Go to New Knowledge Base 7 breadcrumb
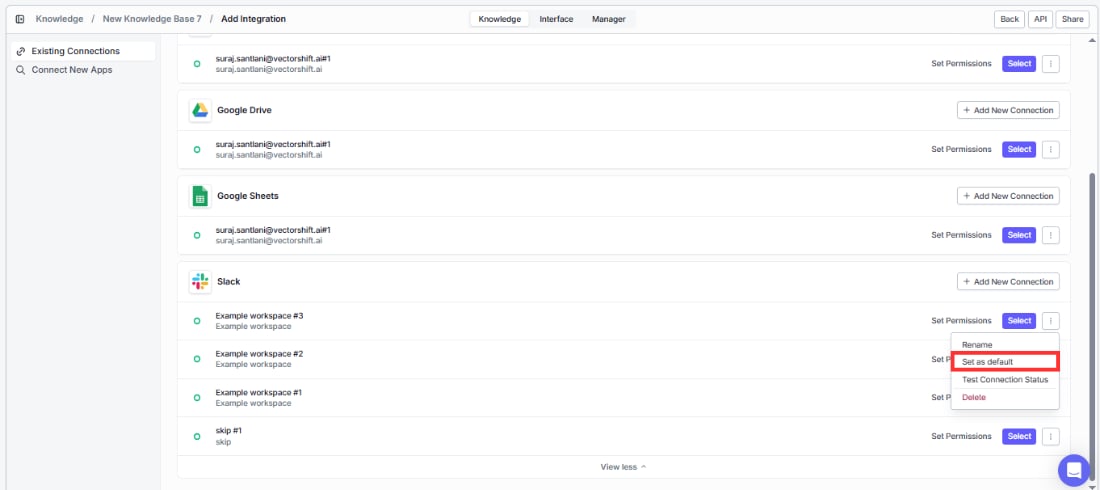Image resolution: width=1100 pixels, height=490 pixels. 152,19
